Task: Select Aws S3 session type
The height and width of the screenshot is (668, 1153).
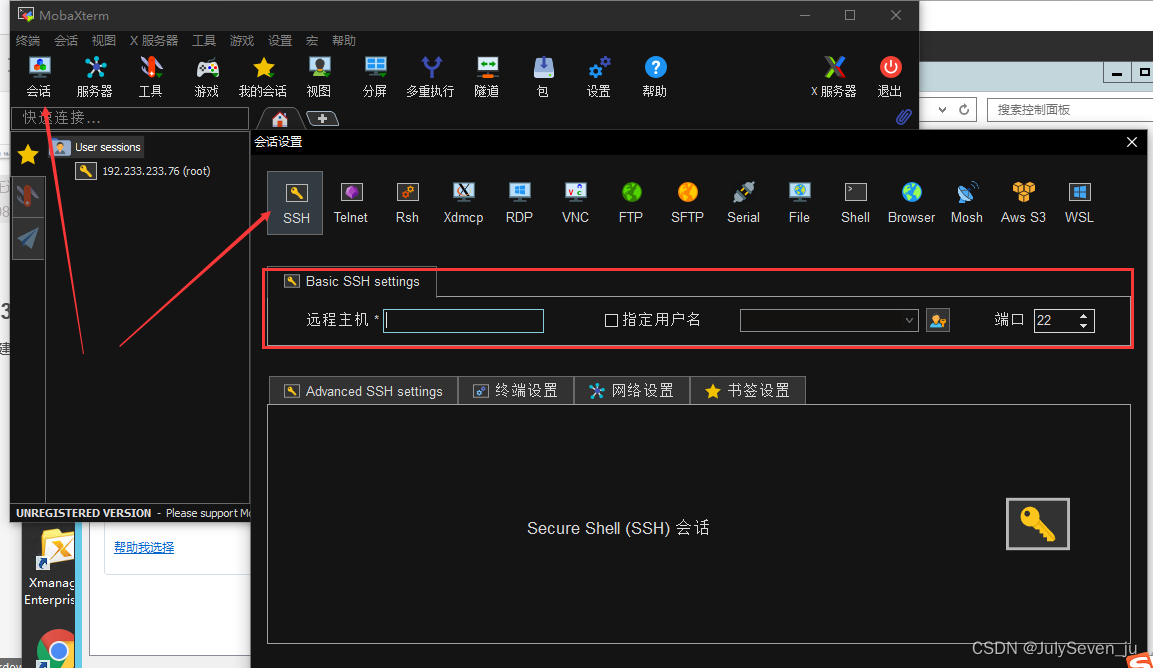Action: coord(1023,203)
